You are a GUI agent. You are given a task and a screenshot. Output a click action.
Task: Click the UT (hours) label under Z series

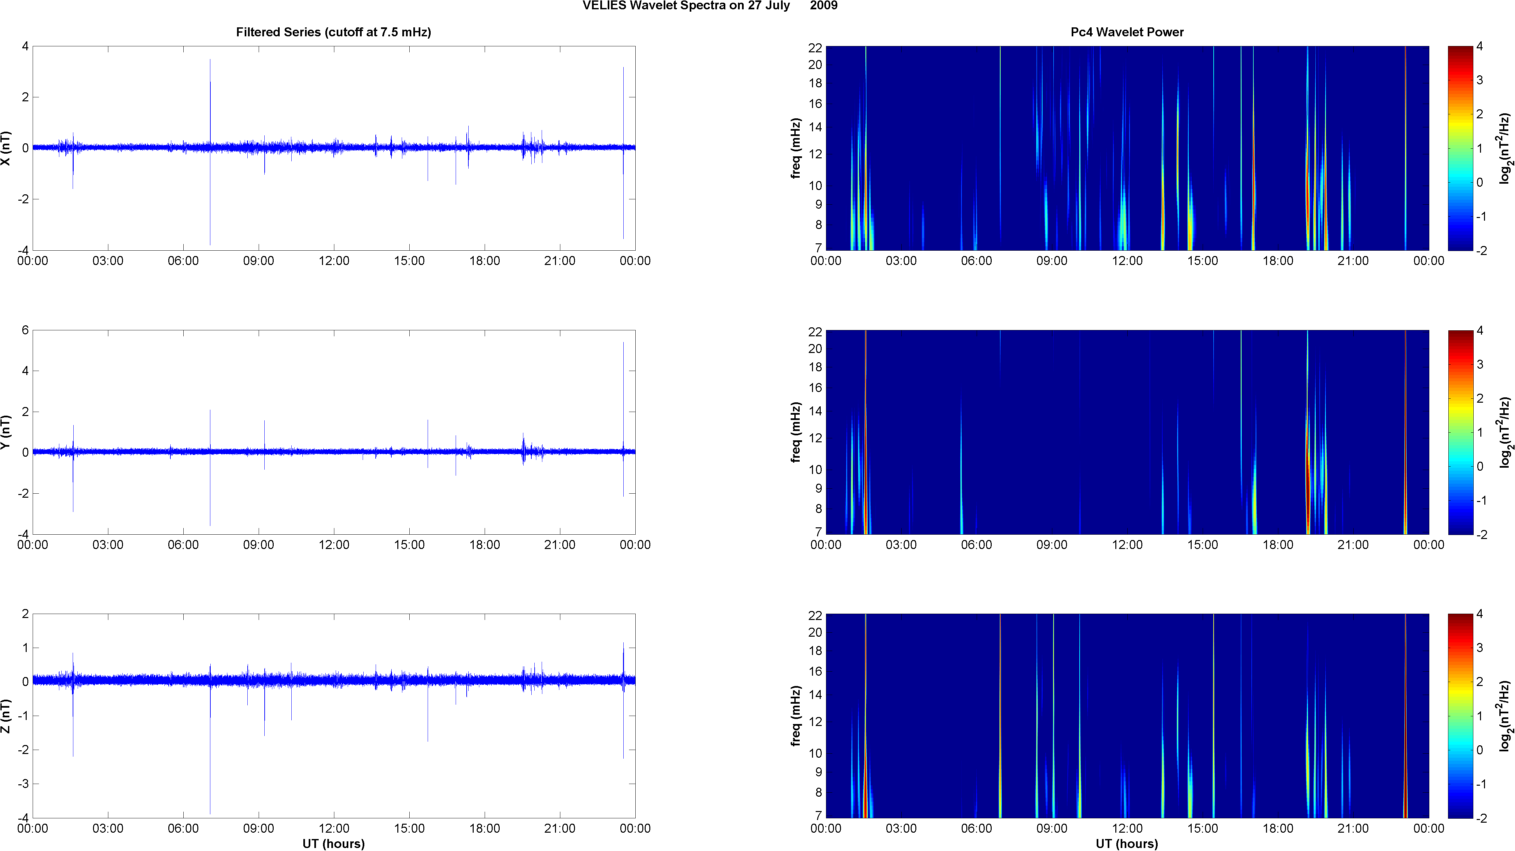[x=333, y=844]
